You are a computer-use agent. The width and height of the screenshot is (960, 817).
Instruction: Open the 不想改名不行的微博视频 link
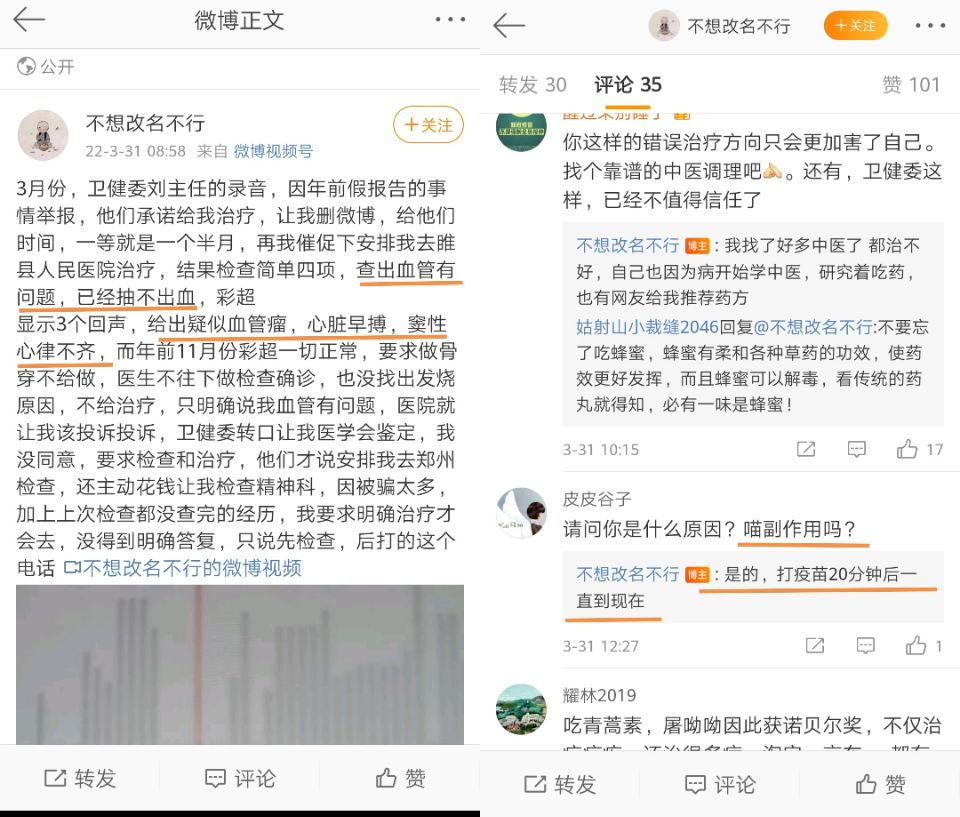coord(182,568)
